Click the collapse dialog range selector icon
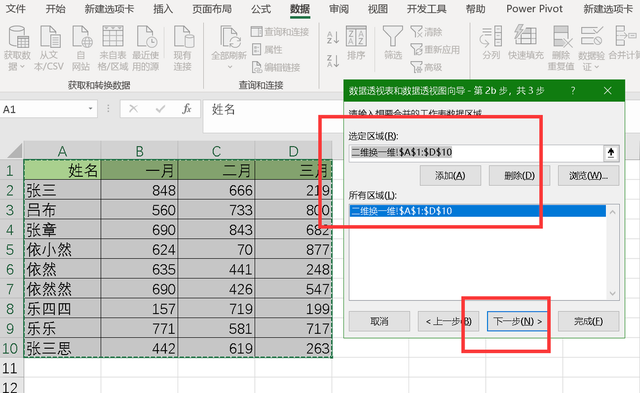 click(611, 153)
